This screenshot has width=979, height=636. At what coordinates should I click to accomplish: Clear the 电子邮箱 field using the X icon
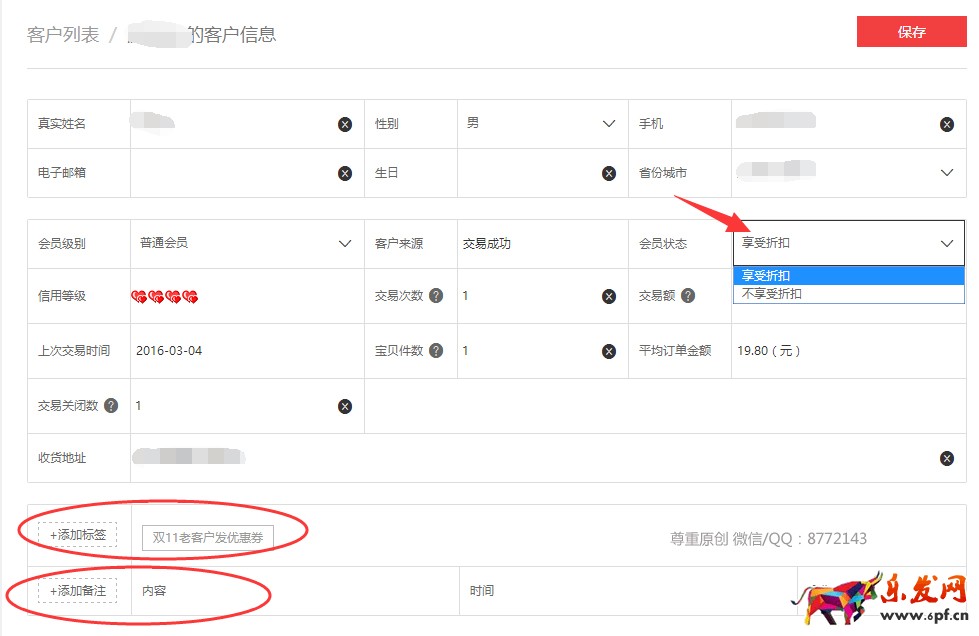[345, 173]
